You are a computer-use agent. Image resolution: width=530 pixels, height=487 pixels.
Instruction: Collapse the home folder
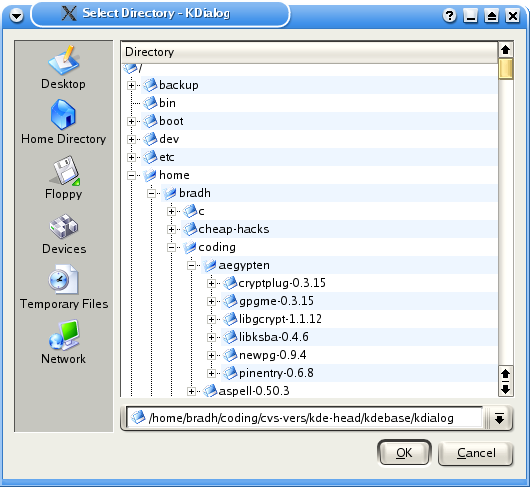coord(131,175)
